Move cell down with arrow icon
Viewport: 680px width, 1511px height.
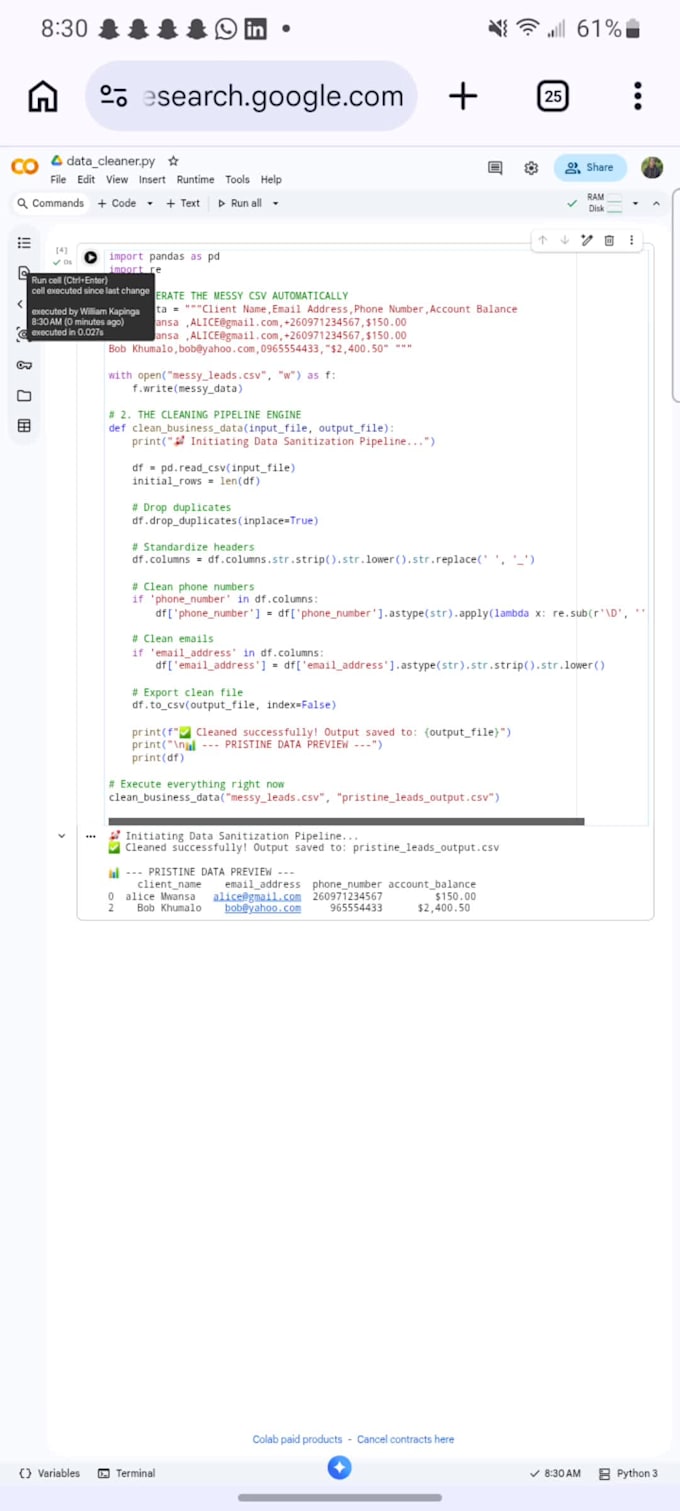pyautogui.click(x=564, y=240)
